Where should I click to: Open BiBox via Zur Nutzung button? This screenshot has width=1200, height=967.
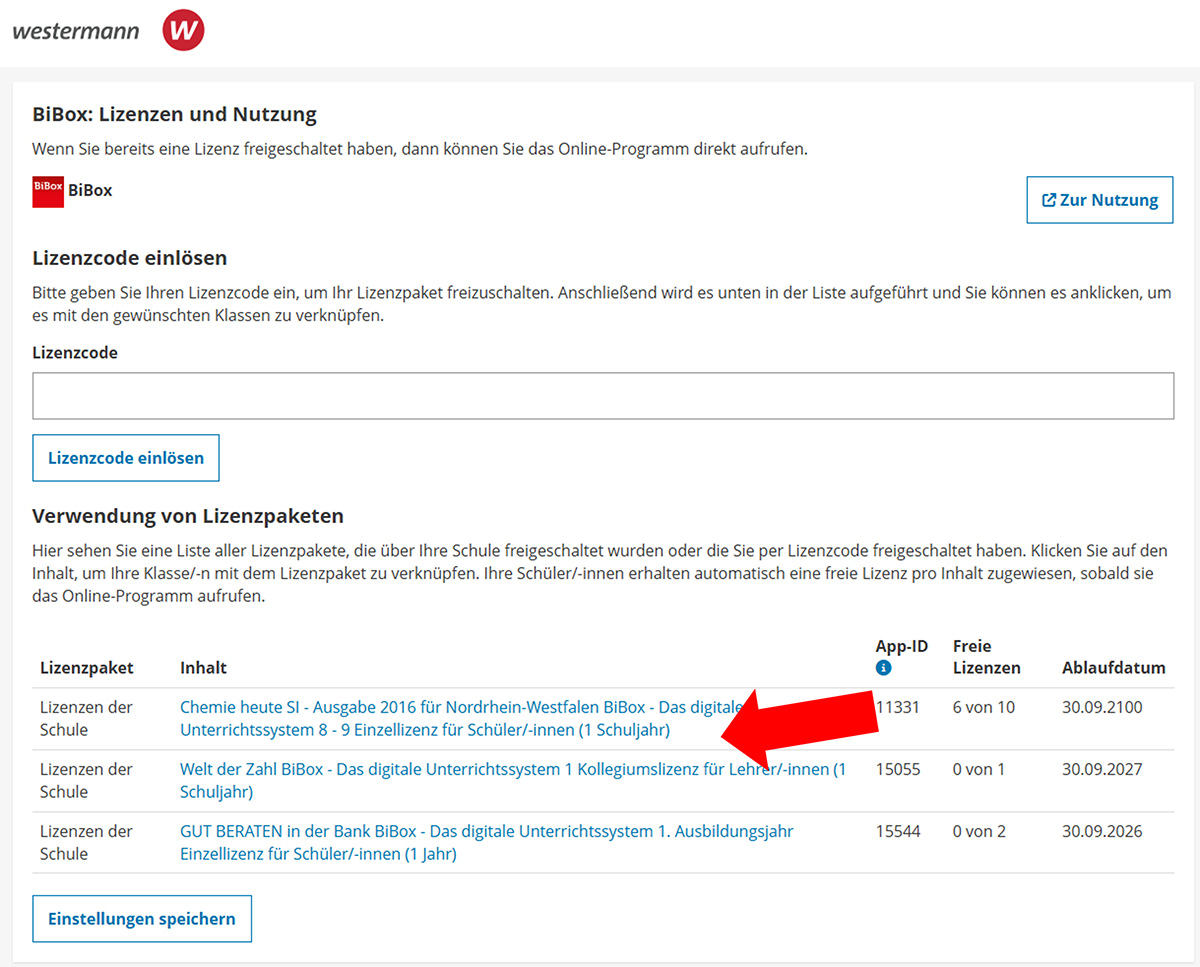click(x=1100, y=200)
